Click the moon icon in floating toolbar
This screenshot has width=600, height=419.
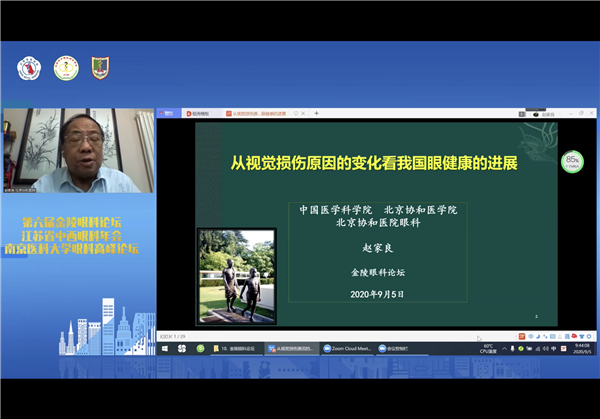pyautogui.click(x=538, y=336)
